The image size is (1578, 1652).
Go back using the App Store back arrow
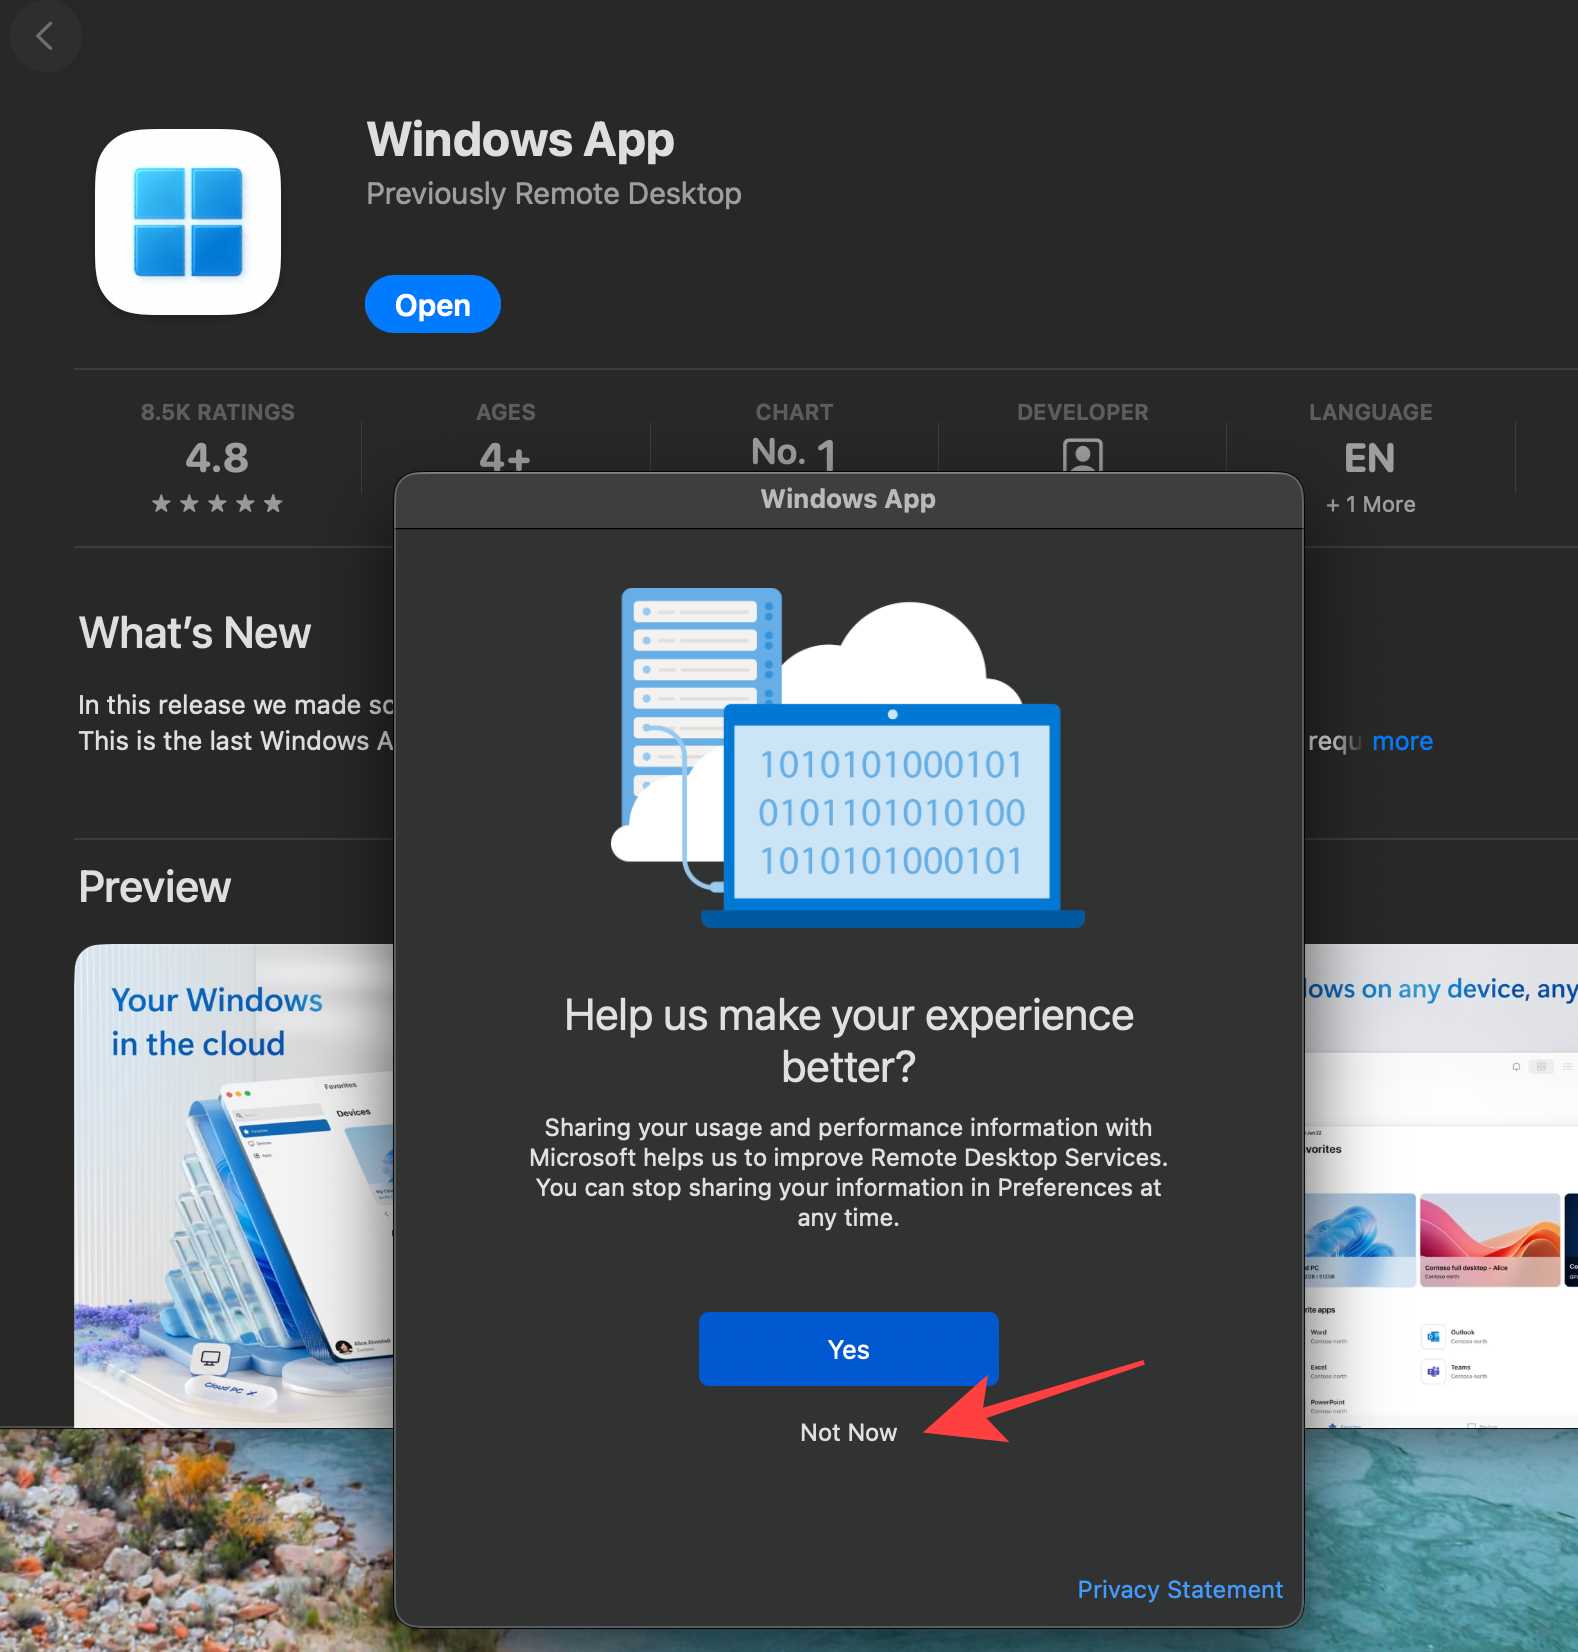click(44, 37)
